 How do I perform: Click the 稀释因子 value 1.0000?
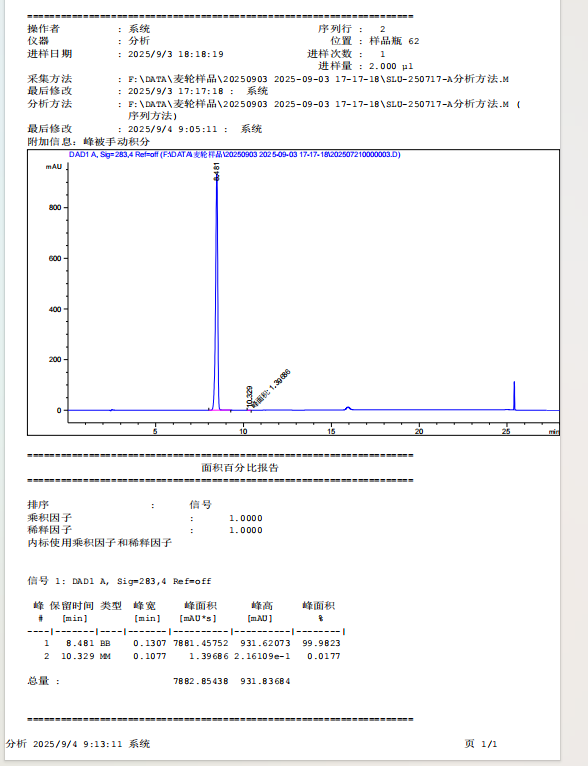click(246, 531)
